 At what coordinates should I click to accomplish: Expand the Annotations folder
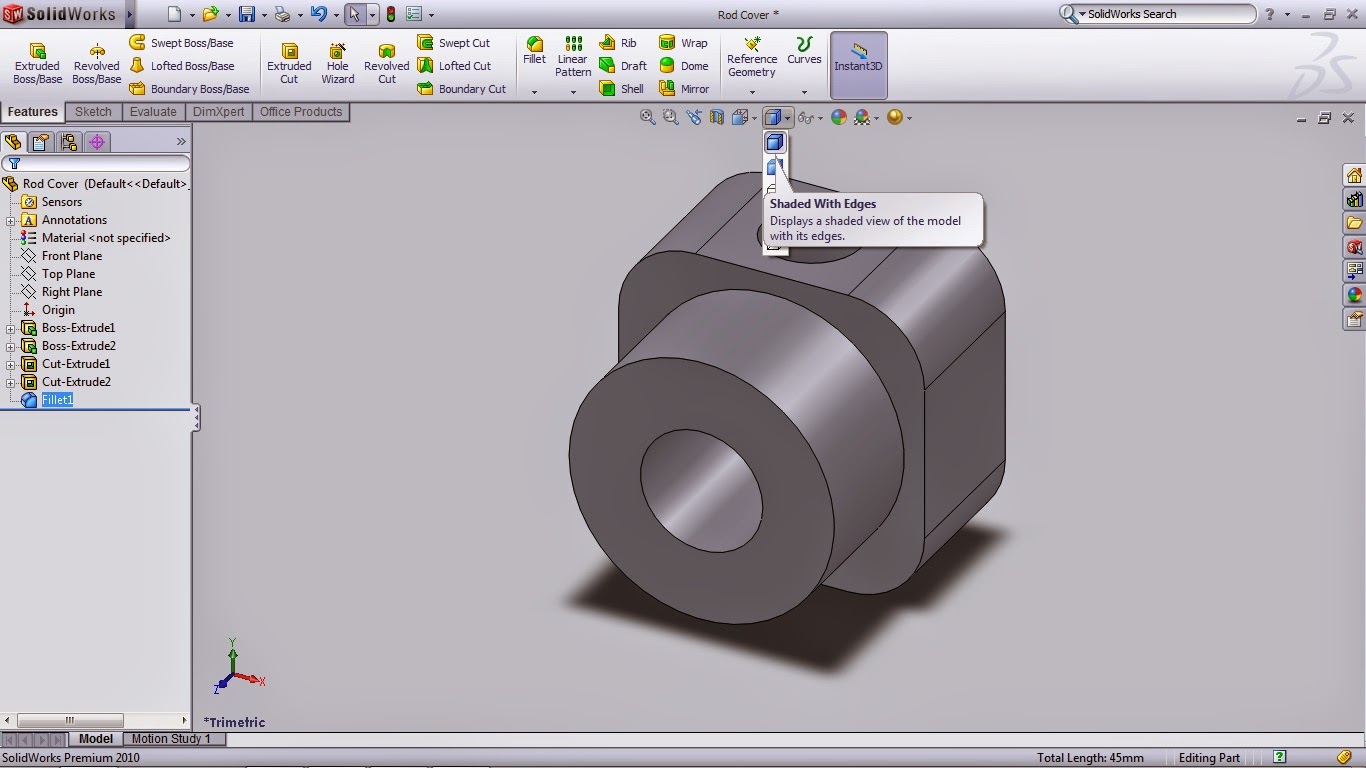pyautogui.click(x=10, y=220)
